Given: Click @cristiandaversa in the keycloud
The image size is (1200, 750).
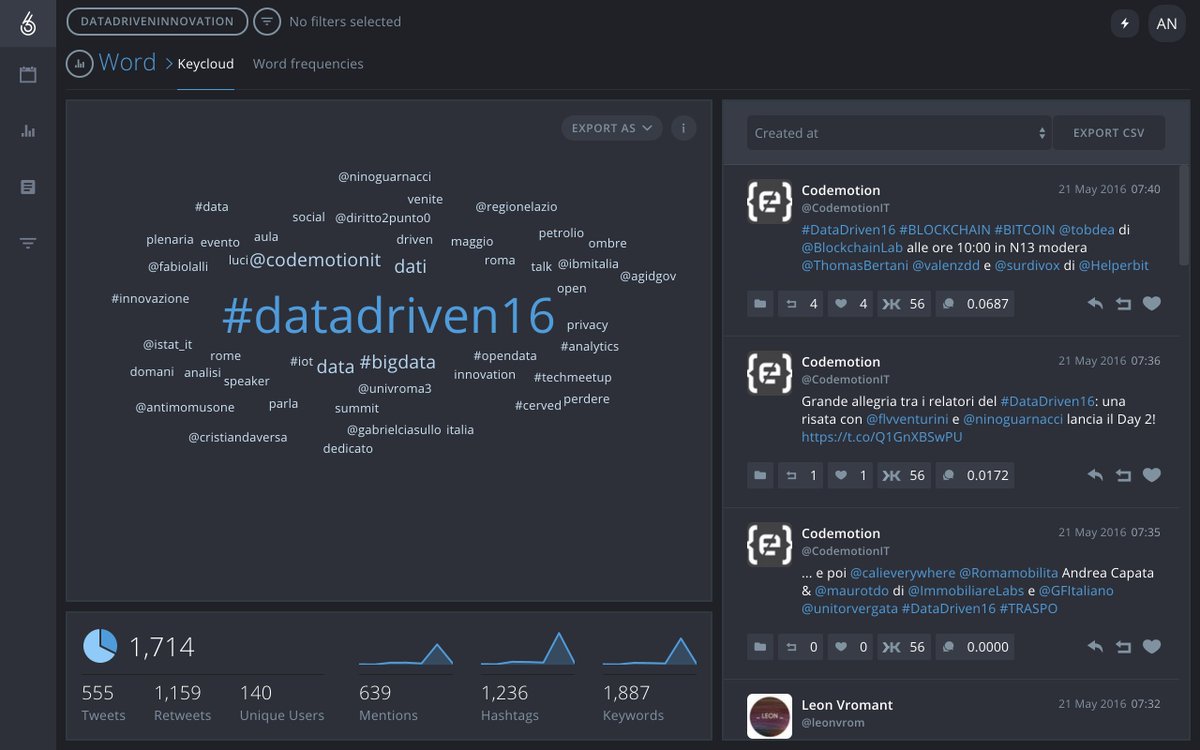Looking at the screenshot, I should click(238, 438).
